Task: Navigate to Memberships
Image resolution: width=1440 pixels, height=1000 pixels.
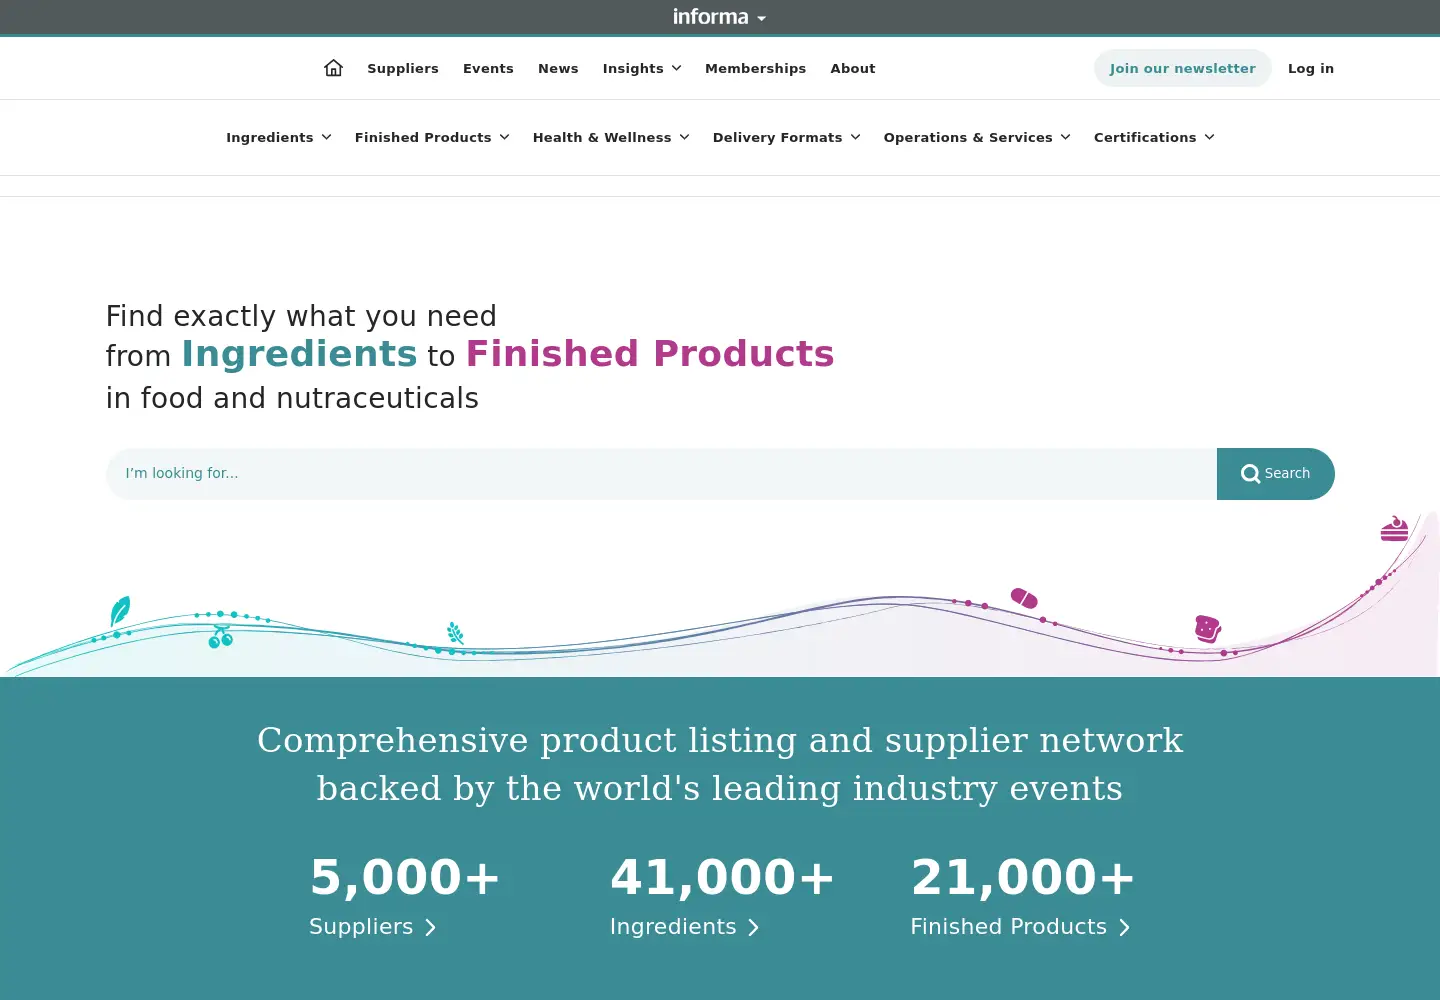Action: point(755,68)
